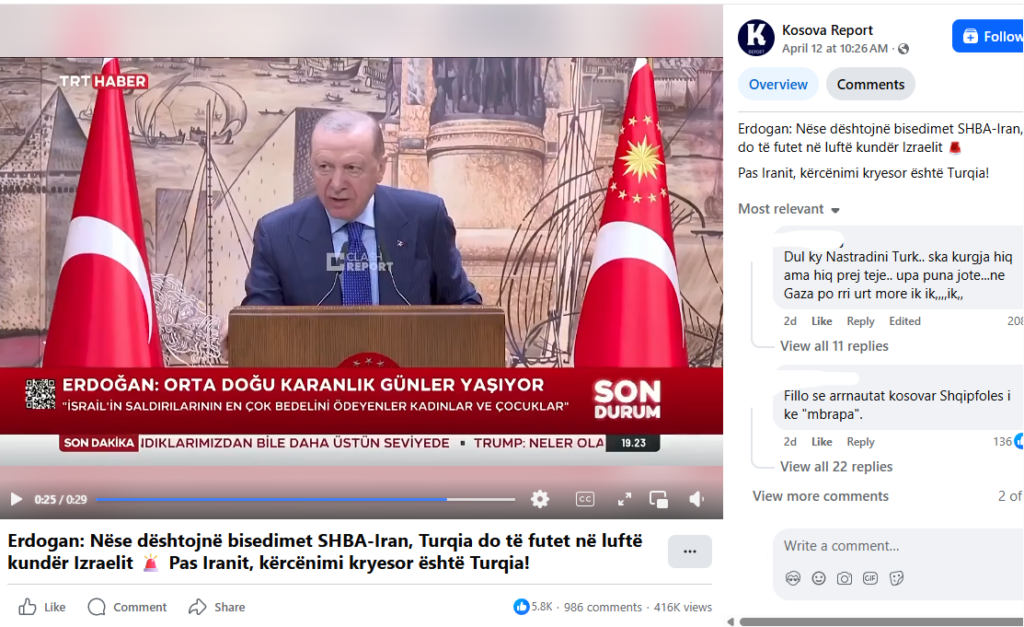Open the GIF picker in comment box
This screenshot has height=627, width=1024.
[870, 578]
